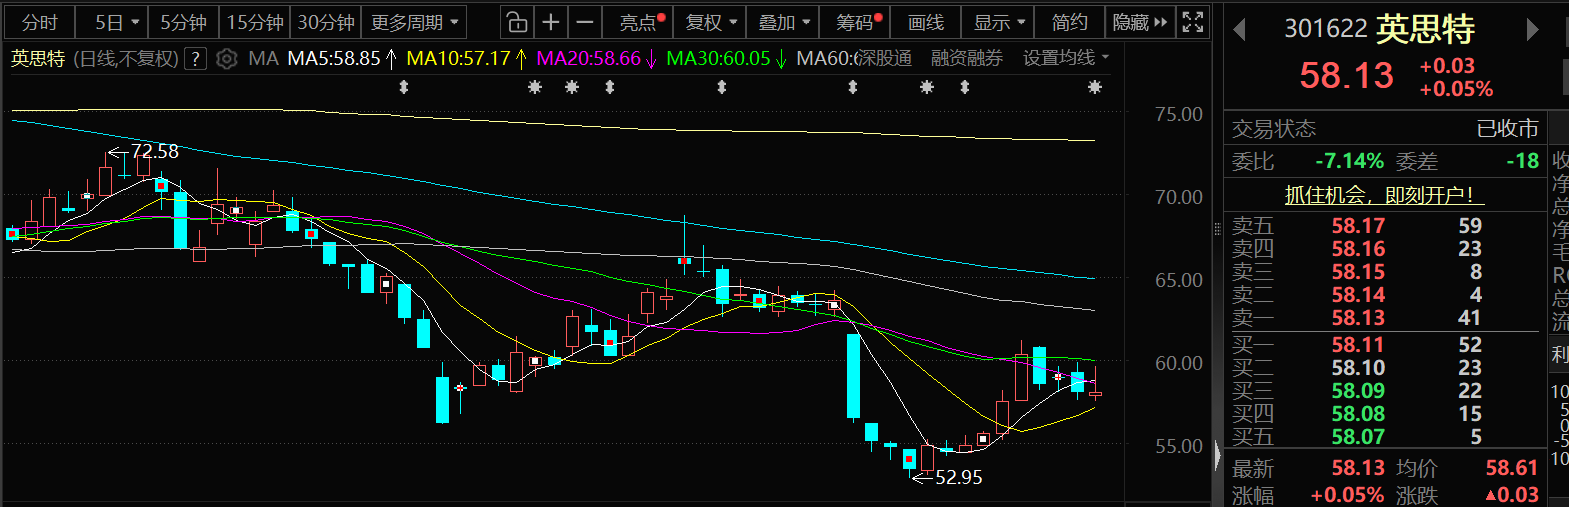The height and width of the screenshot is (507, 1569).
Task: Toggle the chart lock icon
Action: pyautogui.click(x=516, y=22)
